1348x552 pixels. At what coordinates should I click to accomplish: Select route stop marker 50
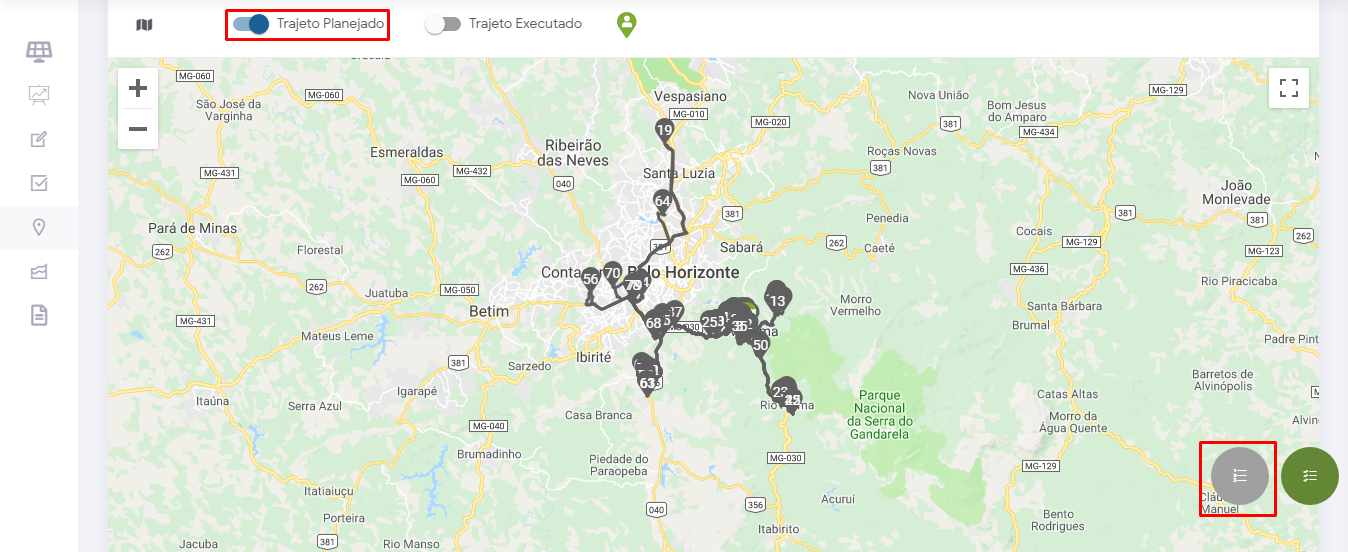coord(760,347)
